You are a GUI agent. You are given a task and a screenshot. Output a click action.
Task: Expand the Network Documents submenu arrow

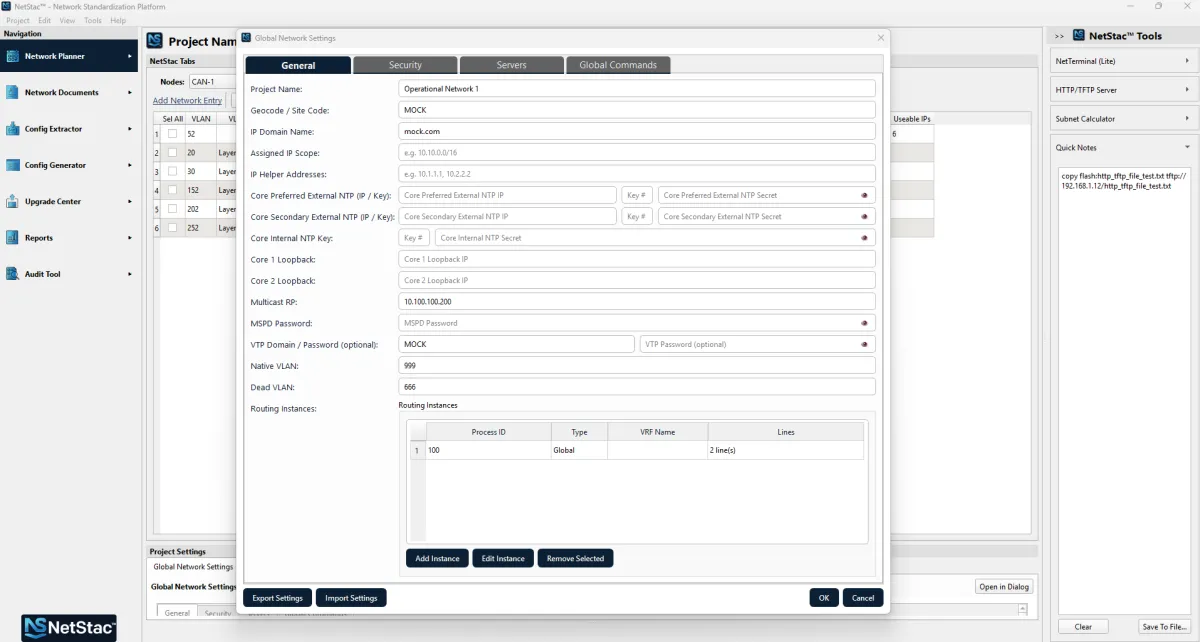(130, 92)
